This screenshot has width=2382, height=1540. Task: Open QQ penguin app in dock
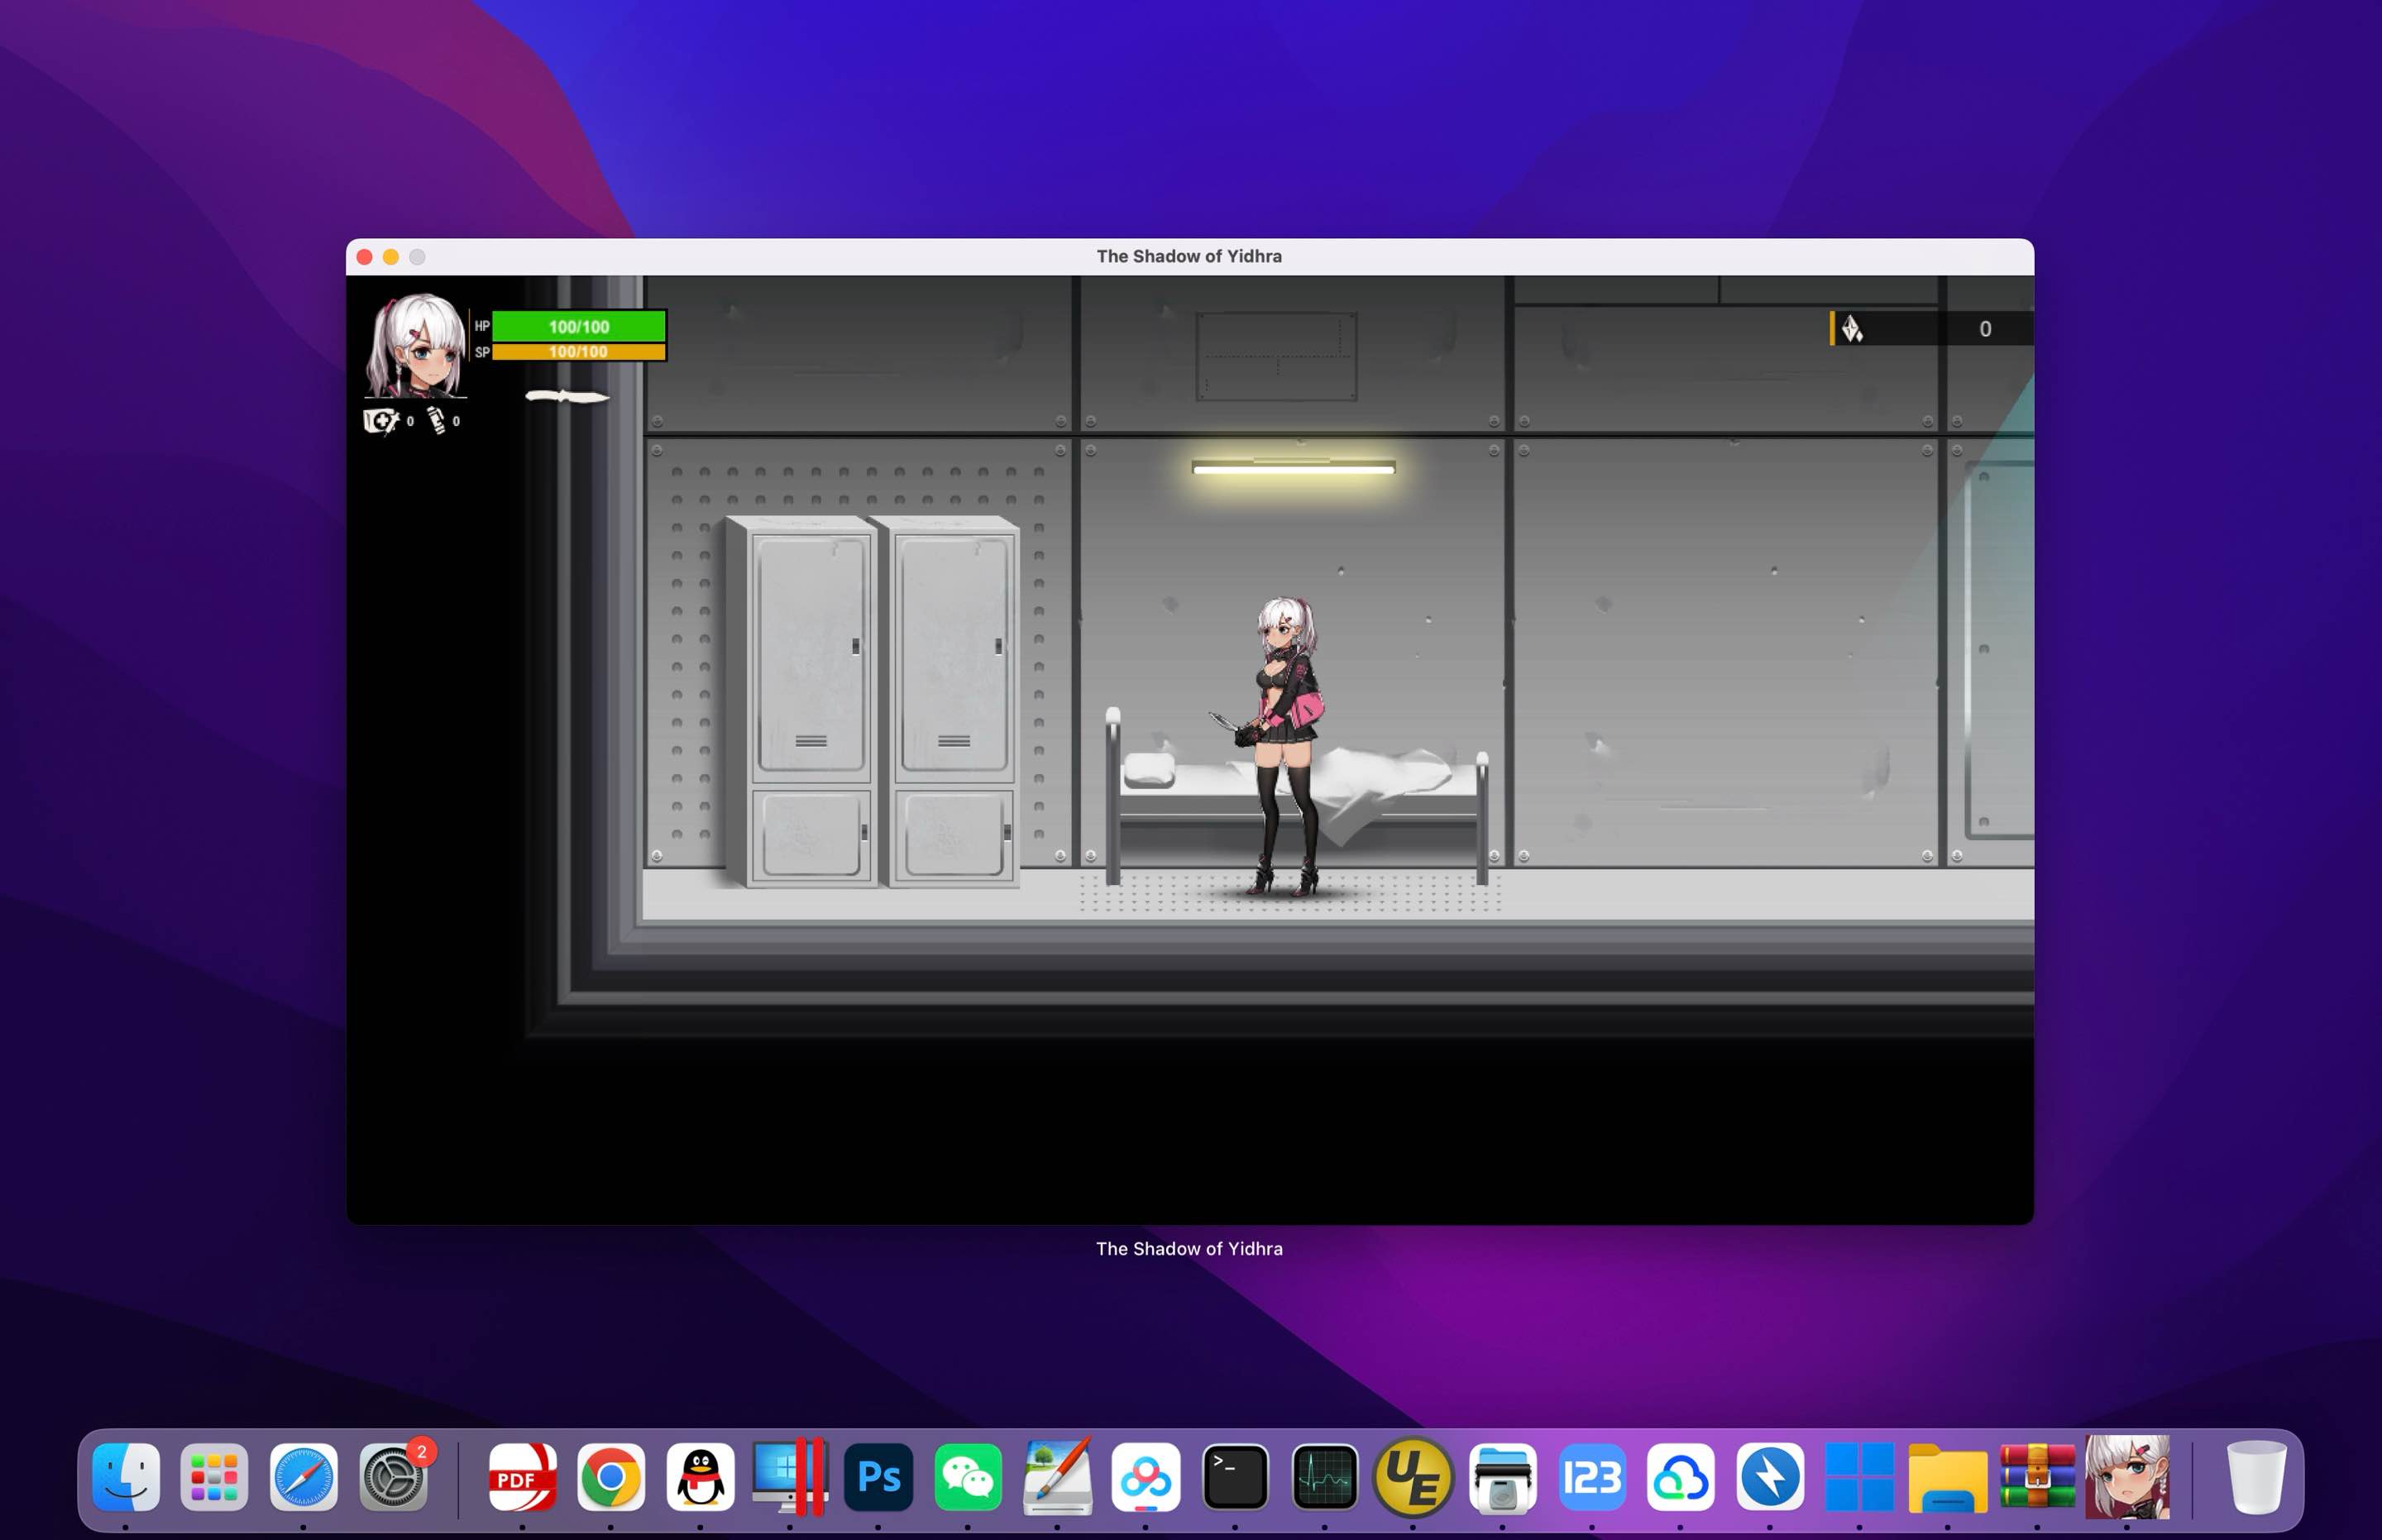[701, 1476]
